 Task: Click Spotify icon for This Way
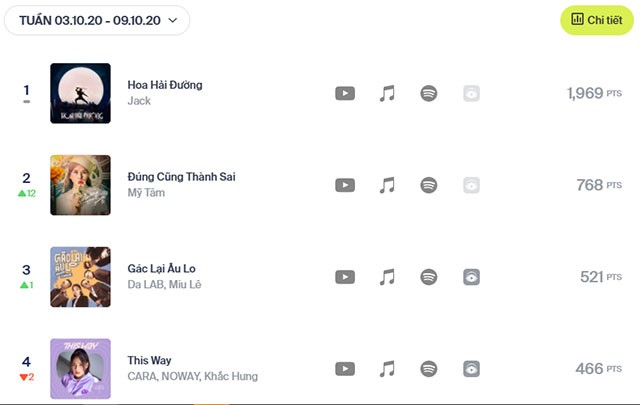click(x=429, y=369)
